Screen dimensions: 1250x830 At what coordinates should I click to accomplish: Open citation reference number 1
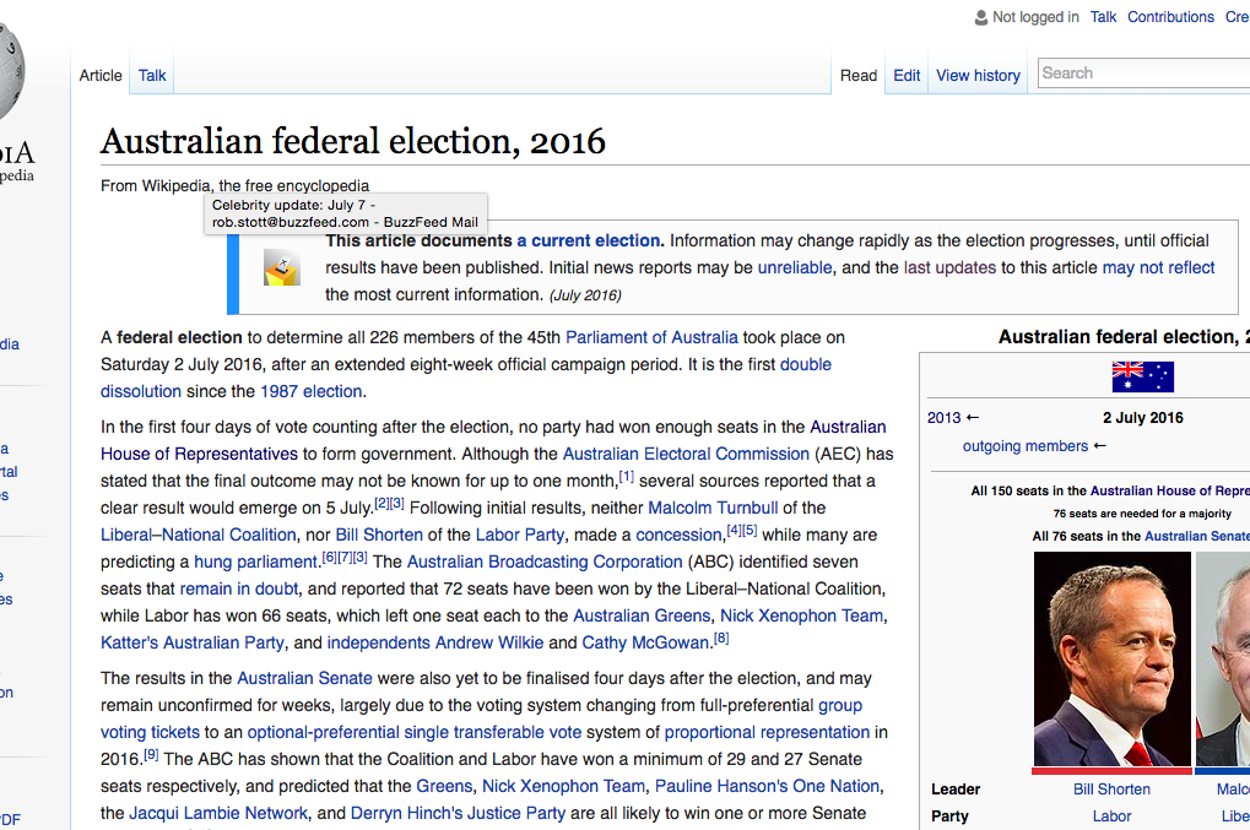626,476
